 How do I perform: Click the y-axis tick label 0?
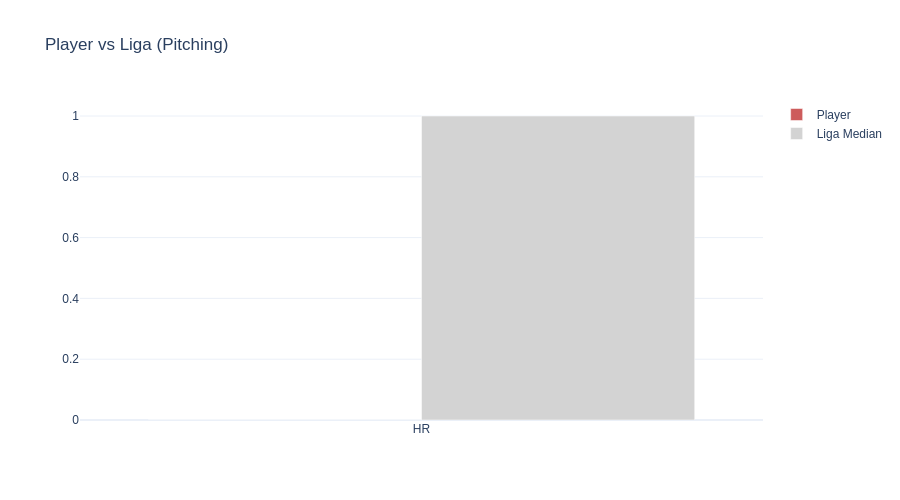coord(75,420)
